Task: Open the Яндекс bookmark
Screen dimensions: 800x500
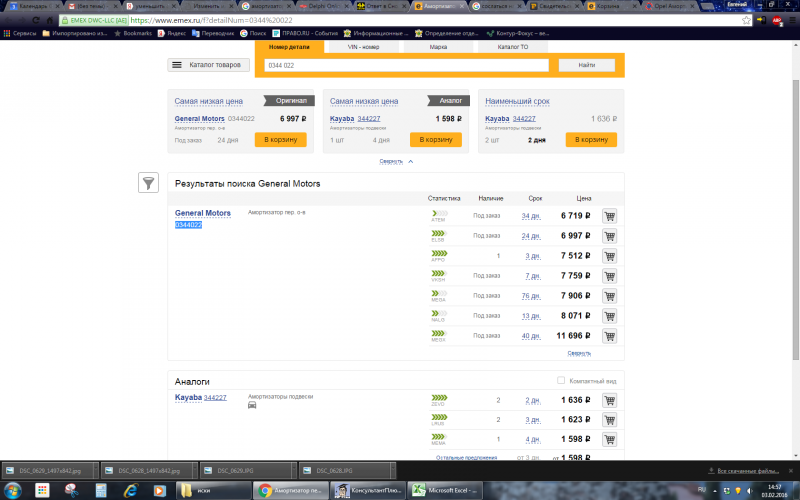Action: click(171, 33)
